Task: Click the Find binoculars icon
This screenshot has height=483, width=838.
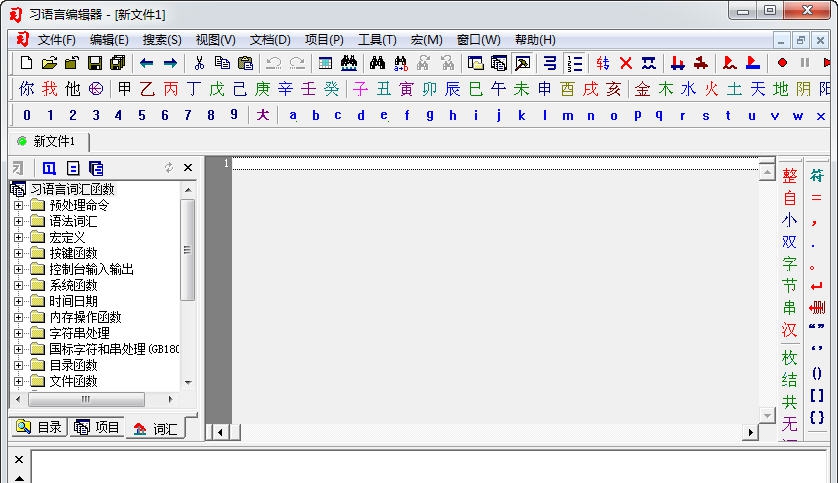Action: 377,63
